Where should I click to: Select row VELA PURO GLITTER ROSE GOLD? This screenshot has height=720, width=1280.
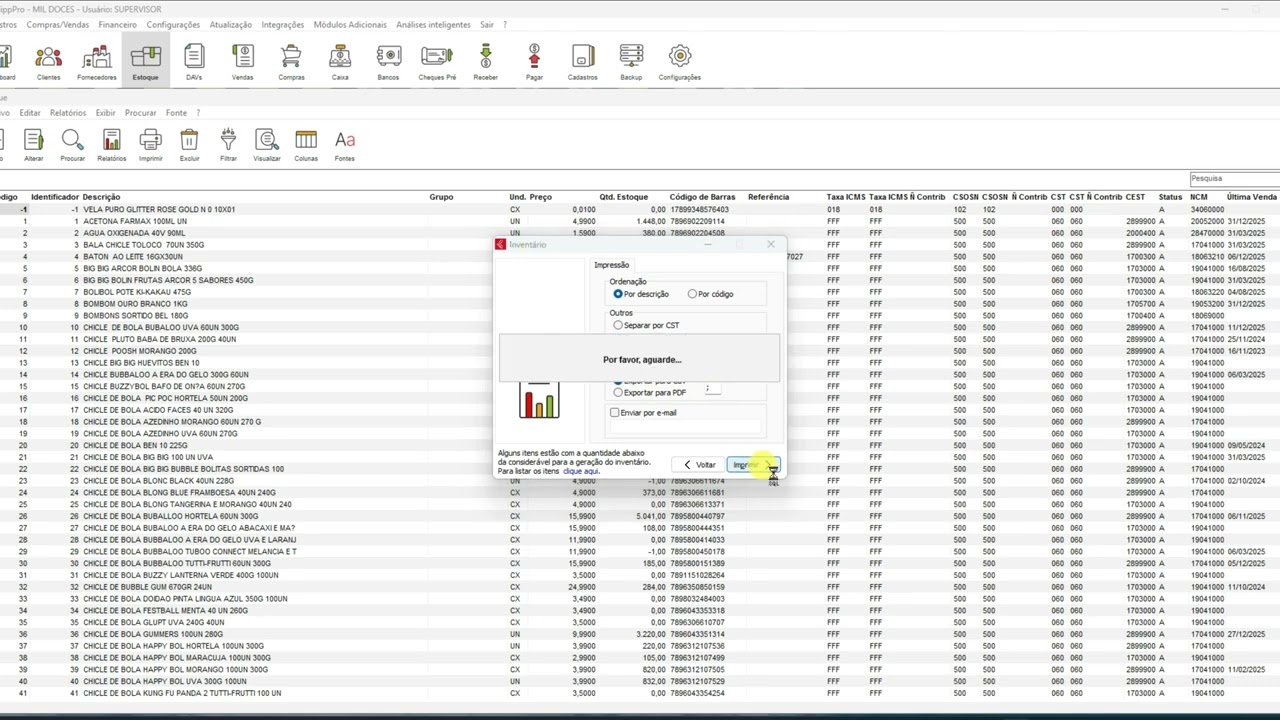point(640,210)
